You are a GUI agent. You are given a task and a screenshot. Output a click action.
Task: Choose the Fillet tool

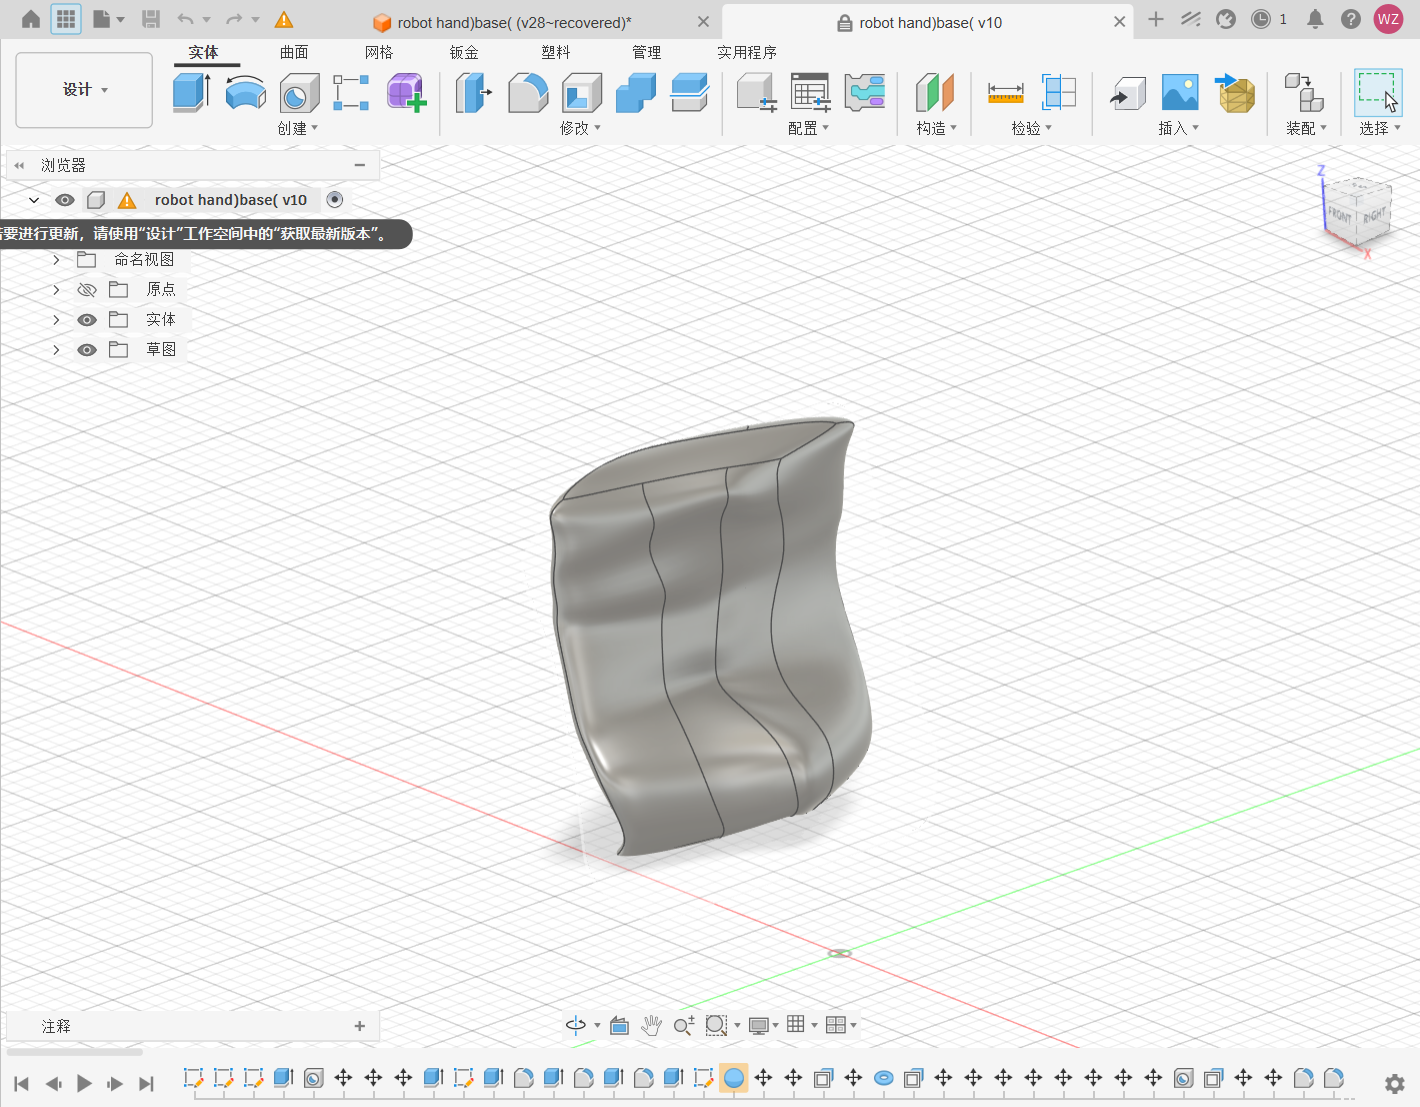pos(528,93)
